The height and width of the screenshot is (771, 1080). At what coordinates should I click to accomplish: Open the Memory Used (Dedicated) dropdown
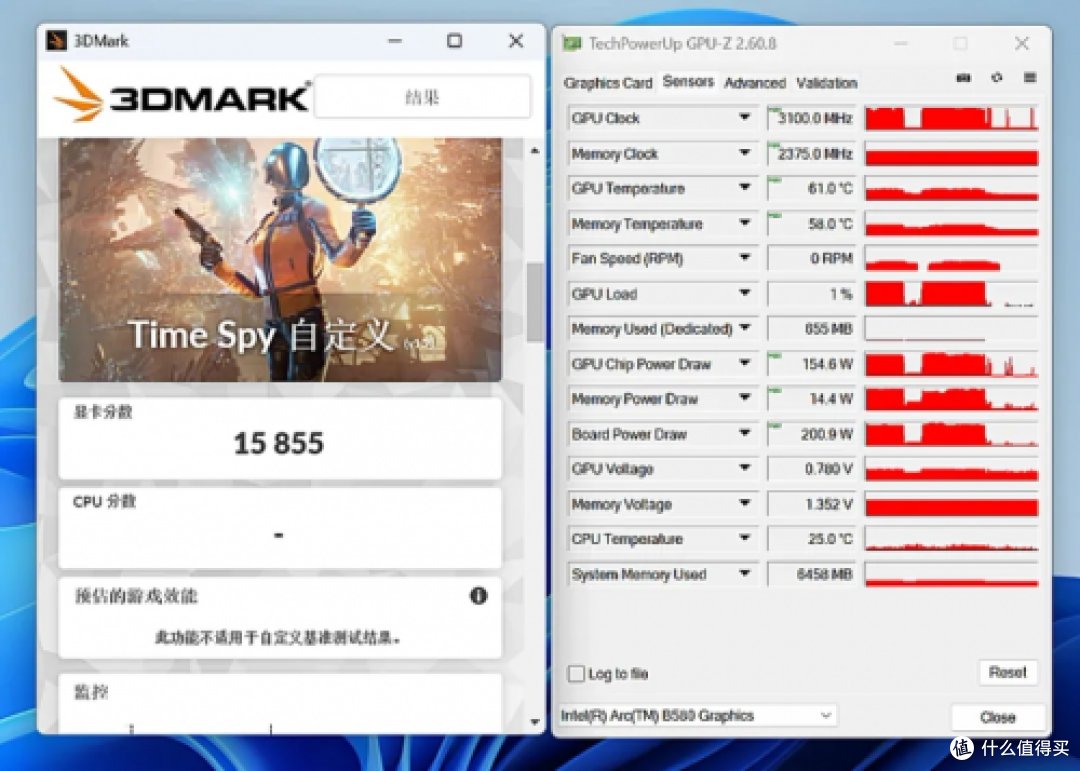[745, 328]
